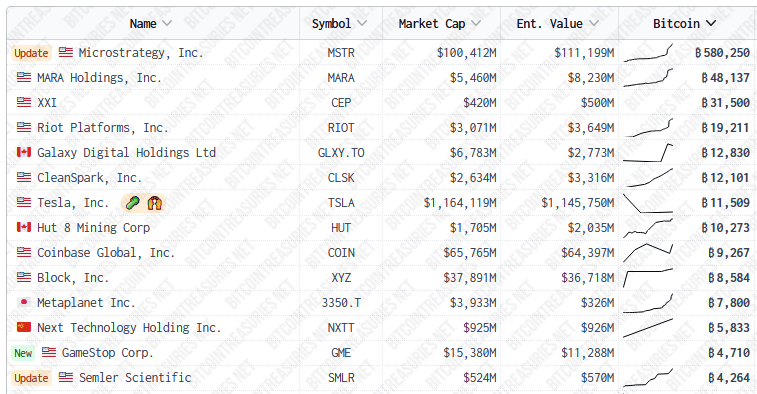757x394 pixels.
Task: Click China flag beside Next Technology Holding
Action: click(x=24, y=327)
